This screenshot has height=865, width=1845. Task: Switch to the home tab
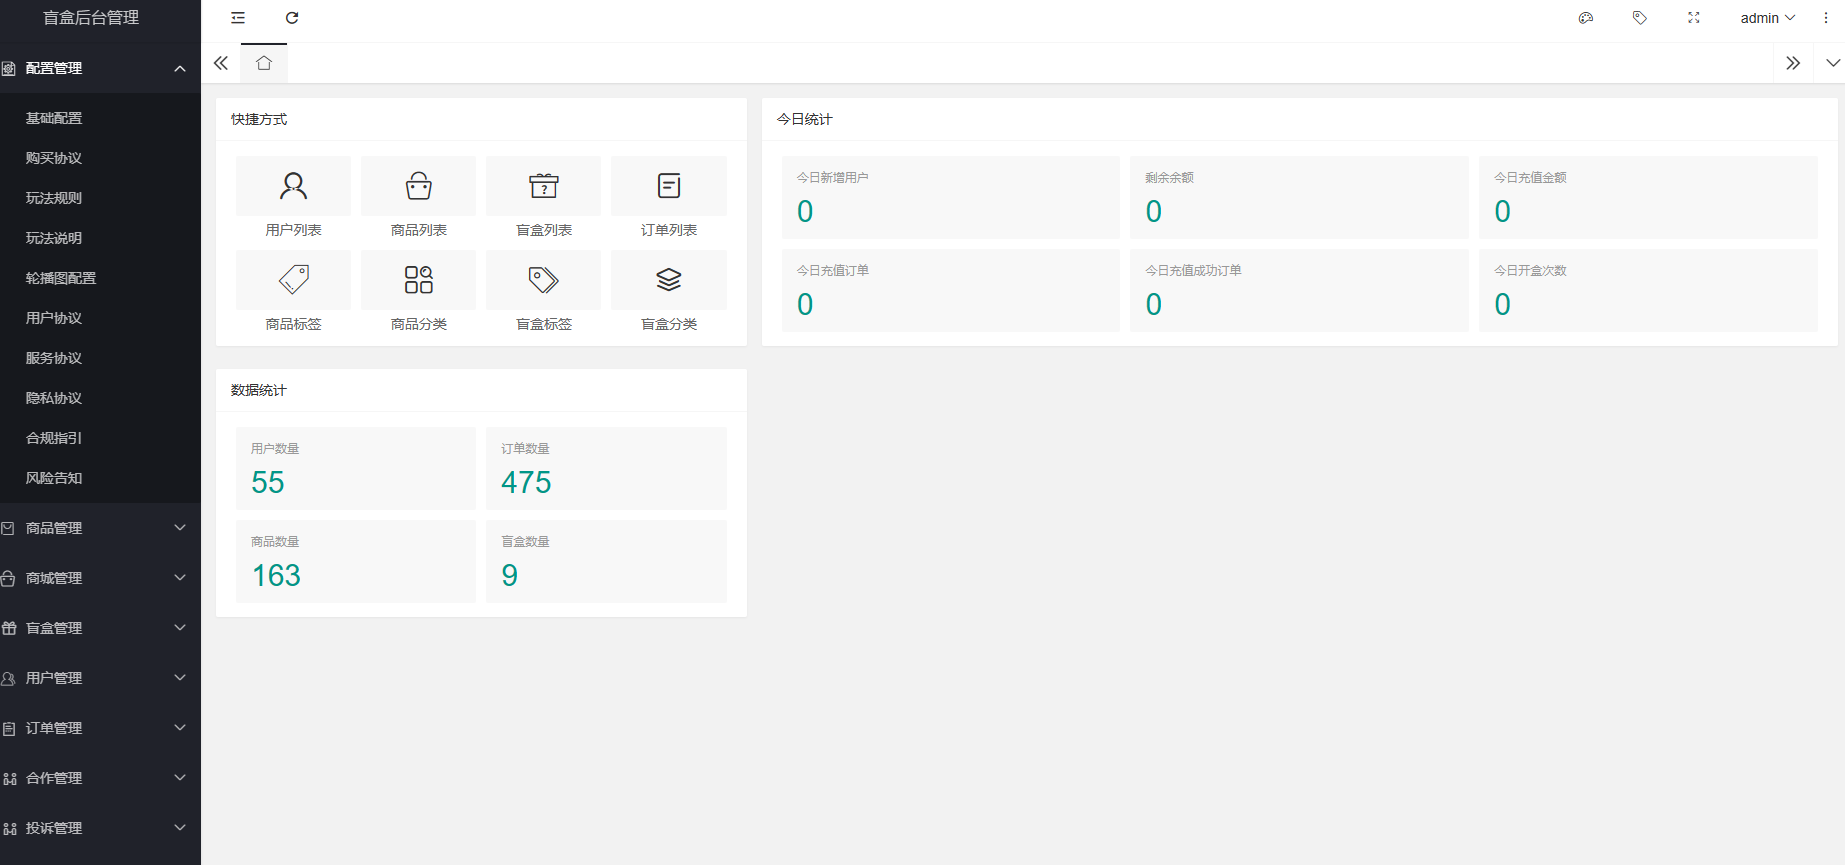click(x=264, y=63)
